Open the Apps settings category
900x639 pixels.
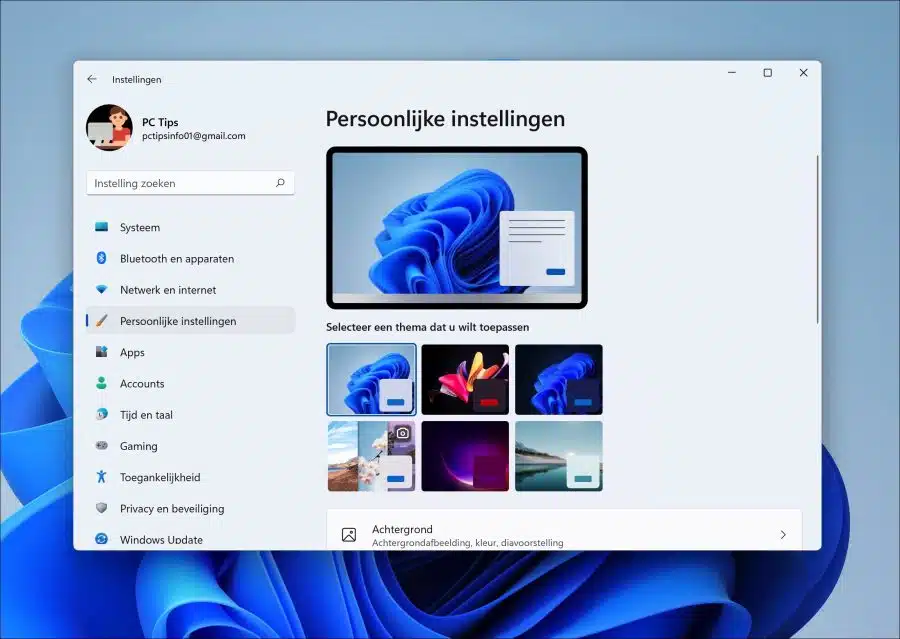[191, 352]
